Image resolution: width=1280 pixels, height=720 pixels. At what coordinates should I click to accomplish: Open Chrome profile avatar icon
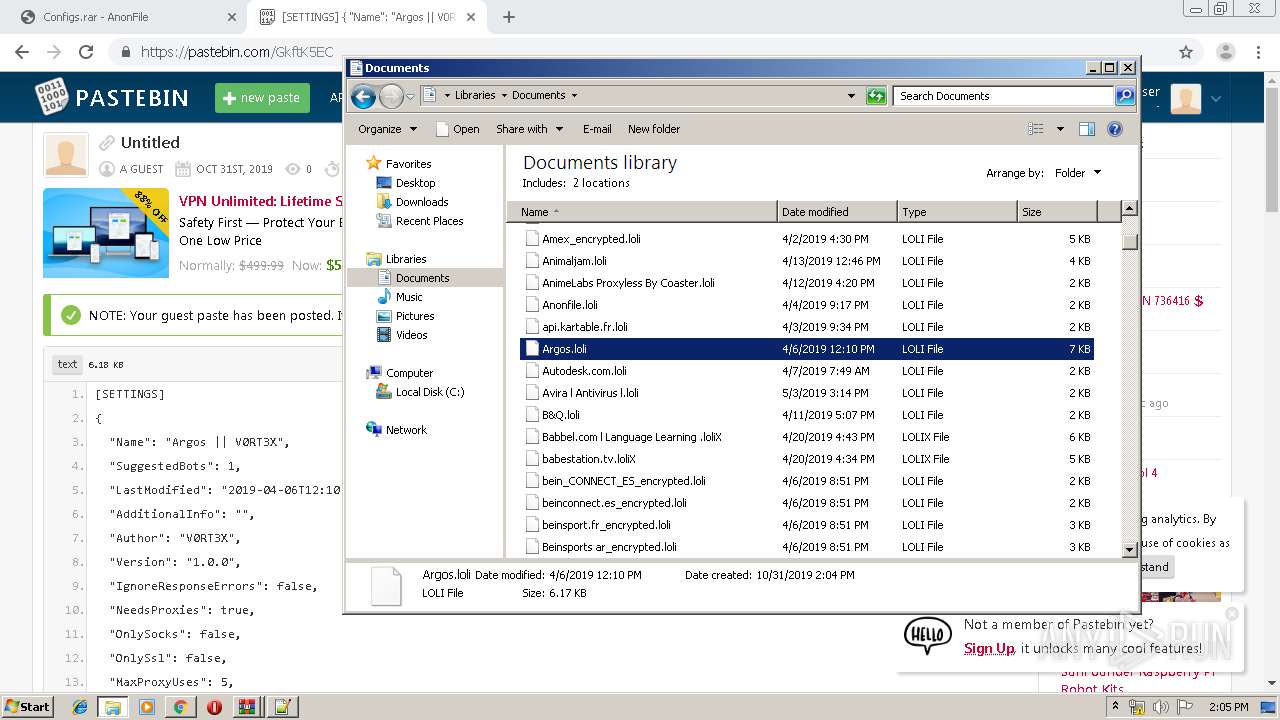1225,52
